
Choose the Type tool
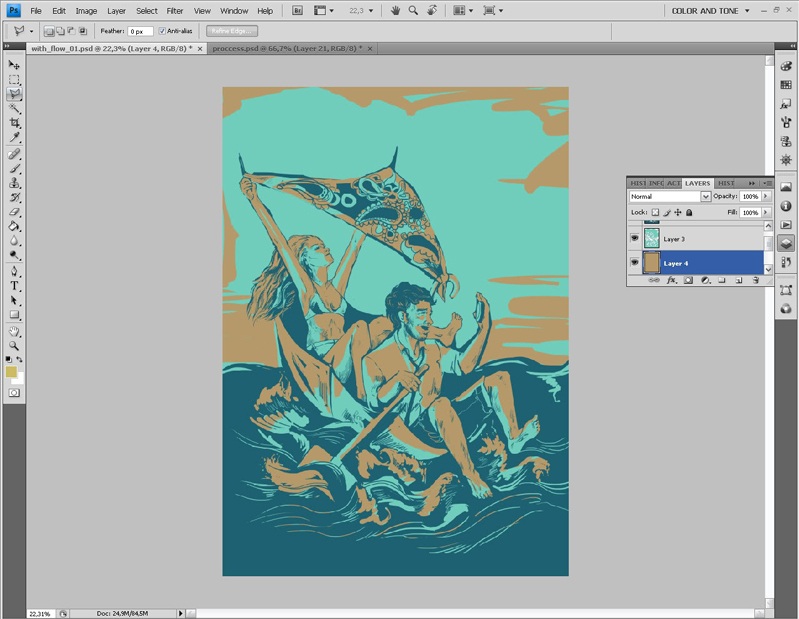pyautogui.click(x=14, y=286)
